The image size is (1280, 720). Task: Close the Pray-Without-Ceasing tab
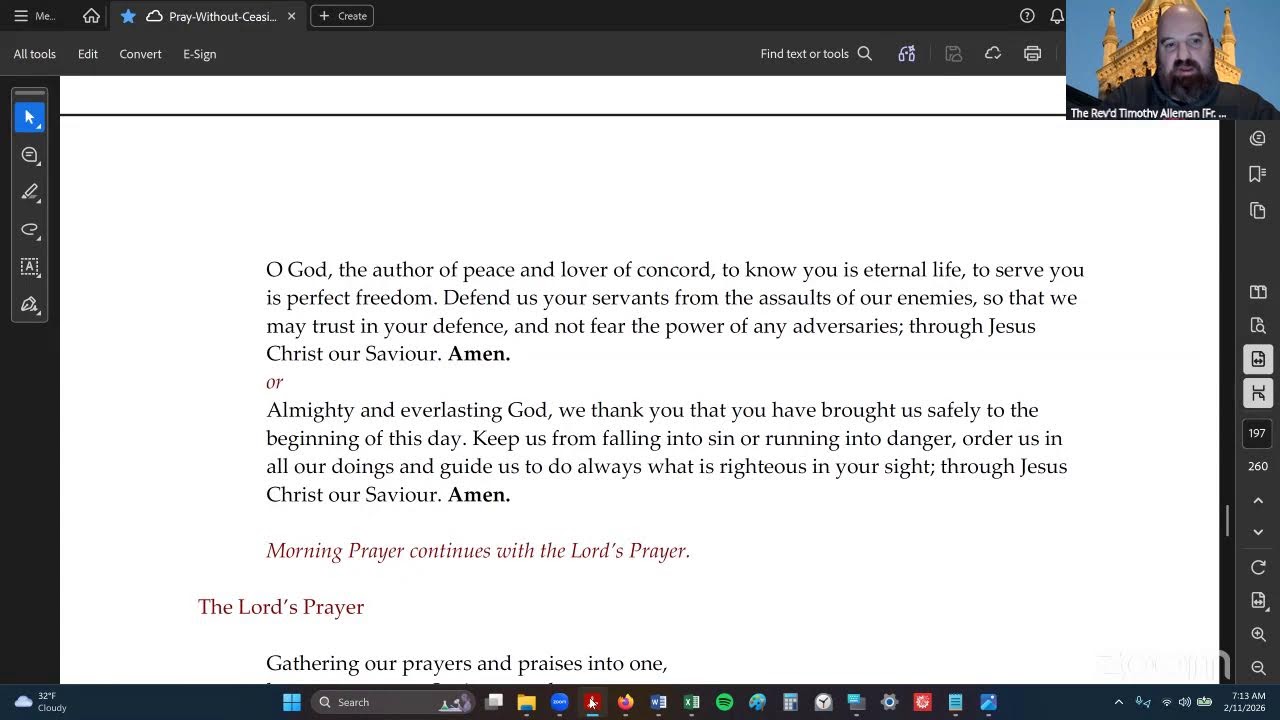point(292,16)
